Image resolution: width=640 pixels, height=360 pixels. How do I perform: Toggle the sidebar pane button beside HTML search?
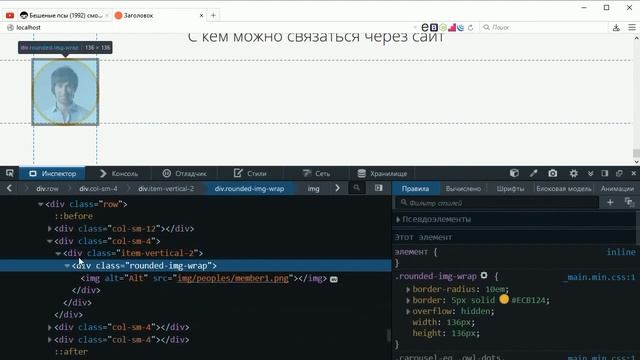[379, 188]
